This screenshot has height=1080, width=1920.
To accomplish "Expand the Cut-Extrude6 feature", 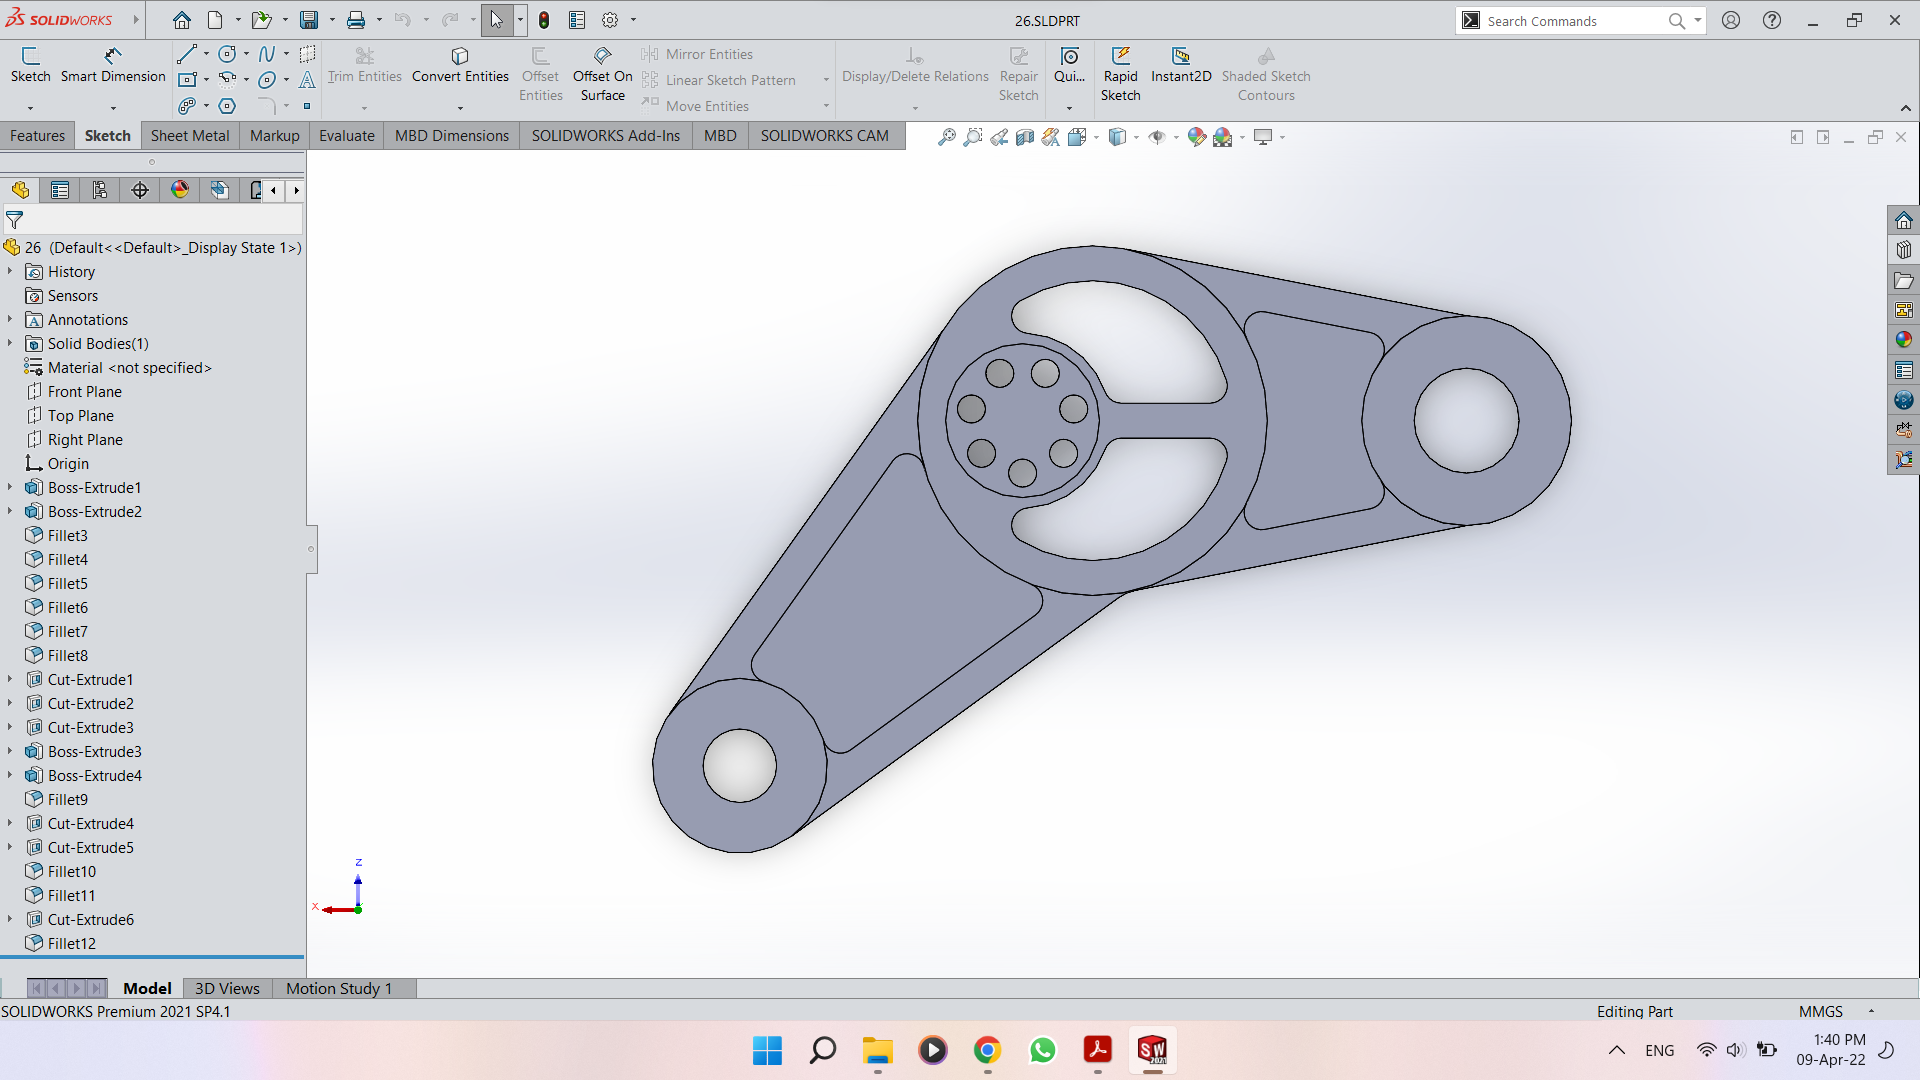I will point(10,919).
